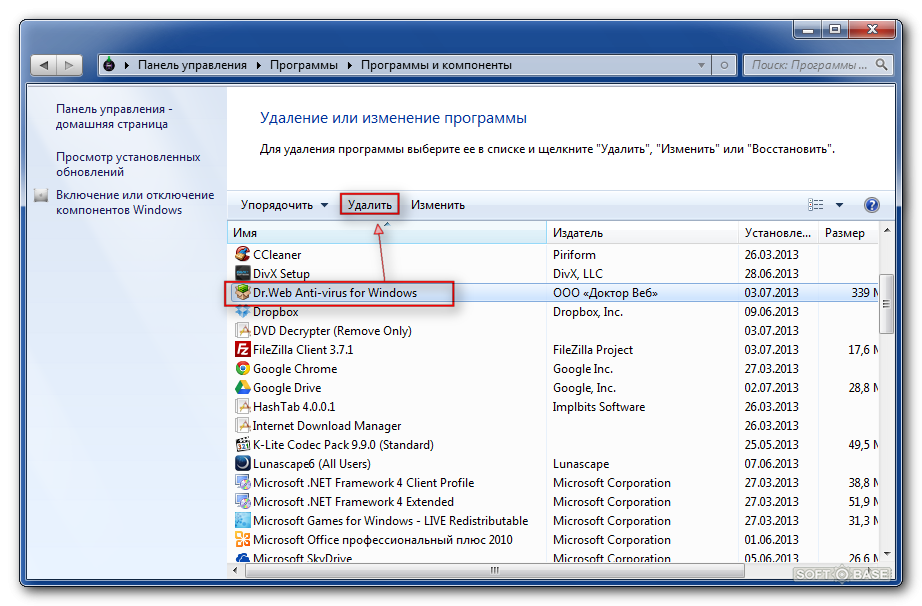Click the FileZilla Client icon
The height and width of the screenshot is (606, 922).
(x=242, y=349)
